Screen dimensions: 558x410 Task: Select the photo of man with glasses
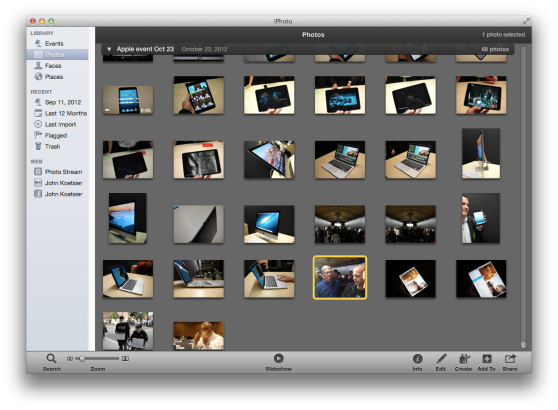click(199, 336)
